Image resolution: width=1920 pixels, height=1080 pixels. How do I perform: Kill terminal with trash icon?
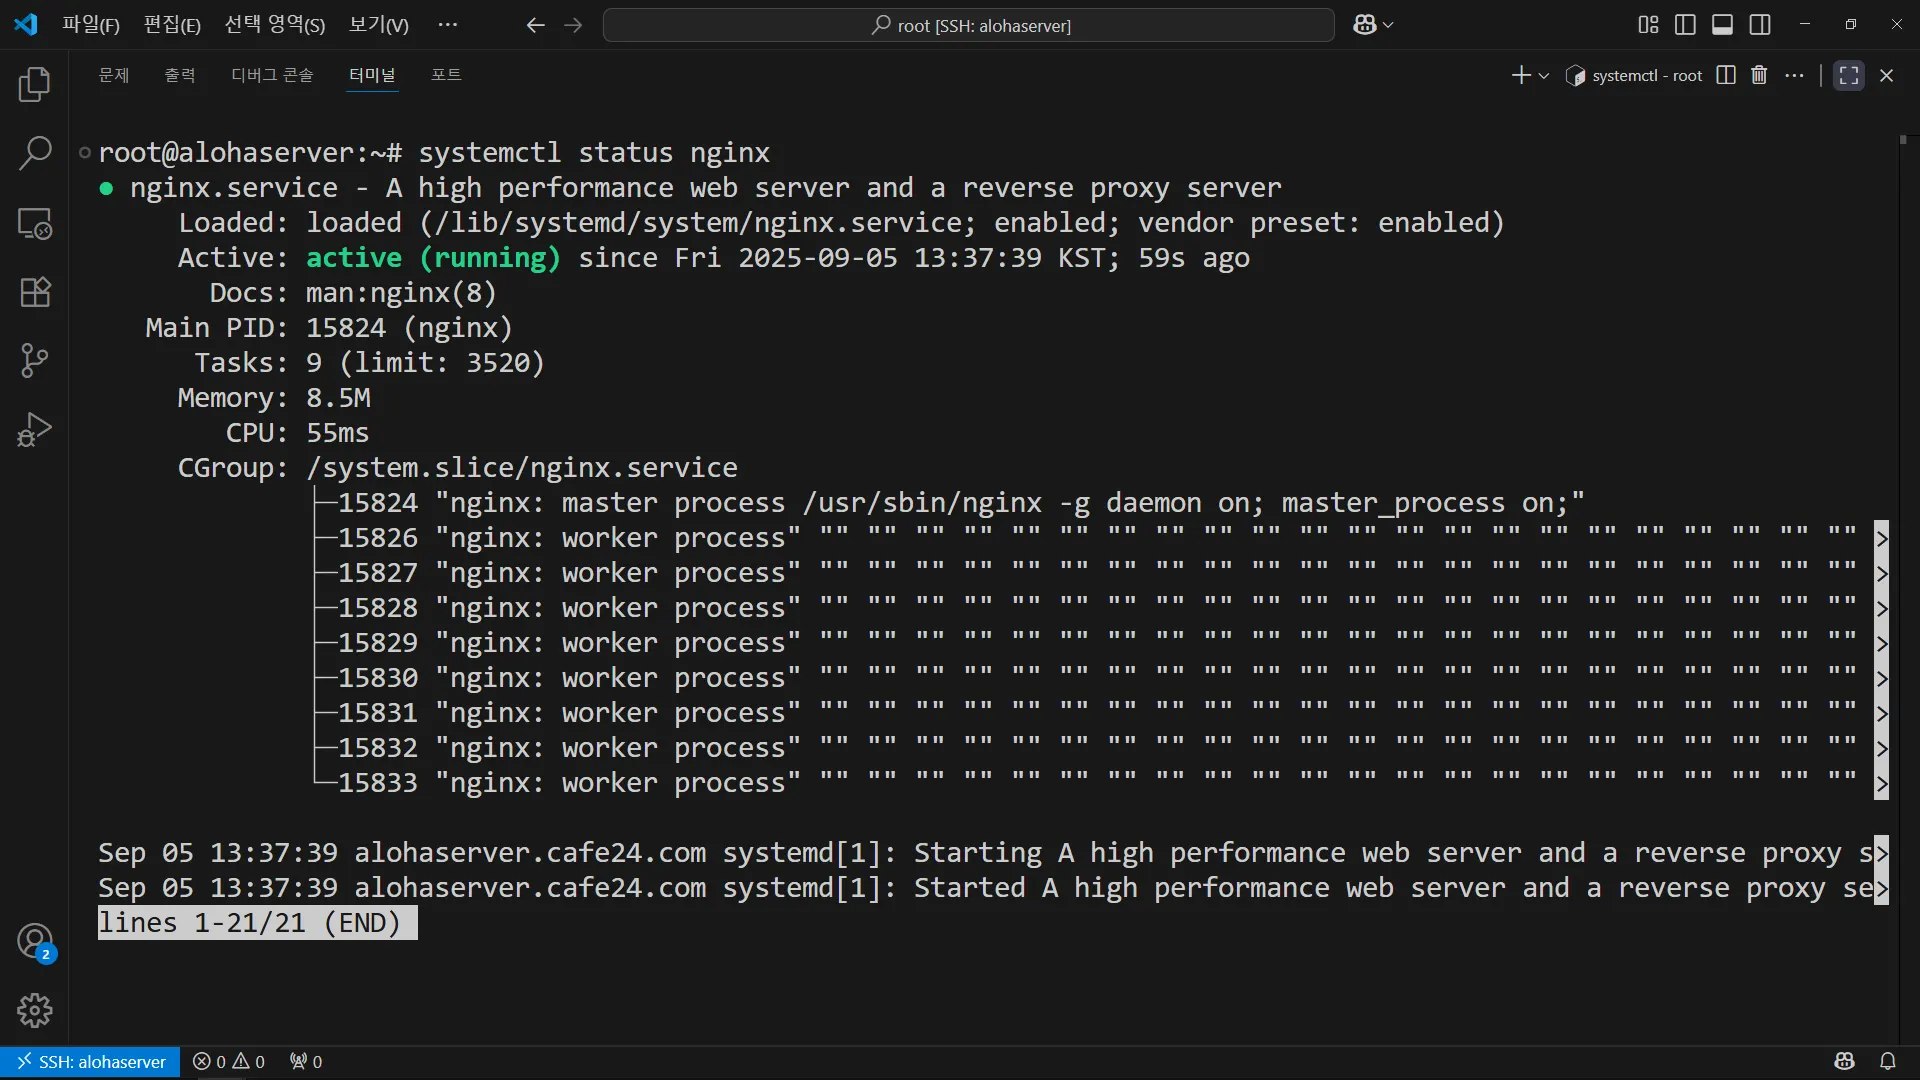1759,75
